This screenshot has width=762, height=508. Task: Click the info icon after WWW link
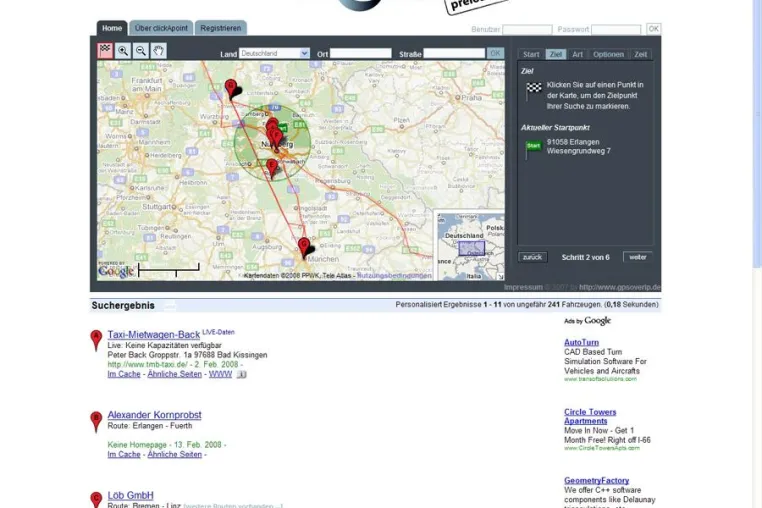coord(242,374)
